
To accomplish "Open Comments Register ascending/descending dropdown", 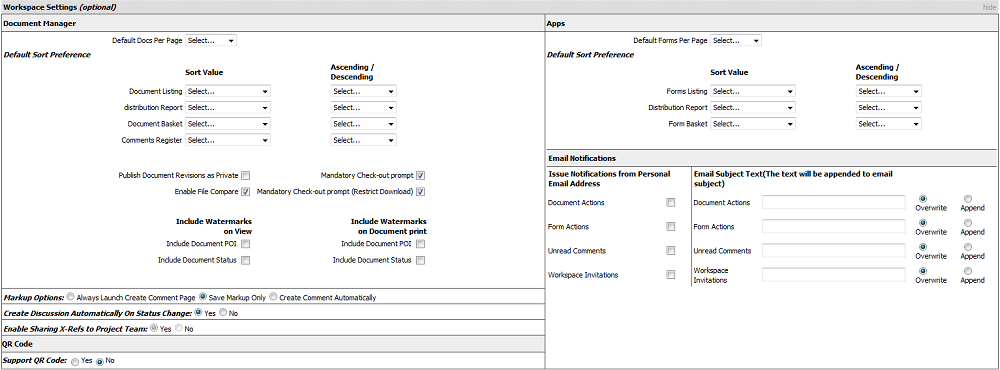I will pos(364,140).
